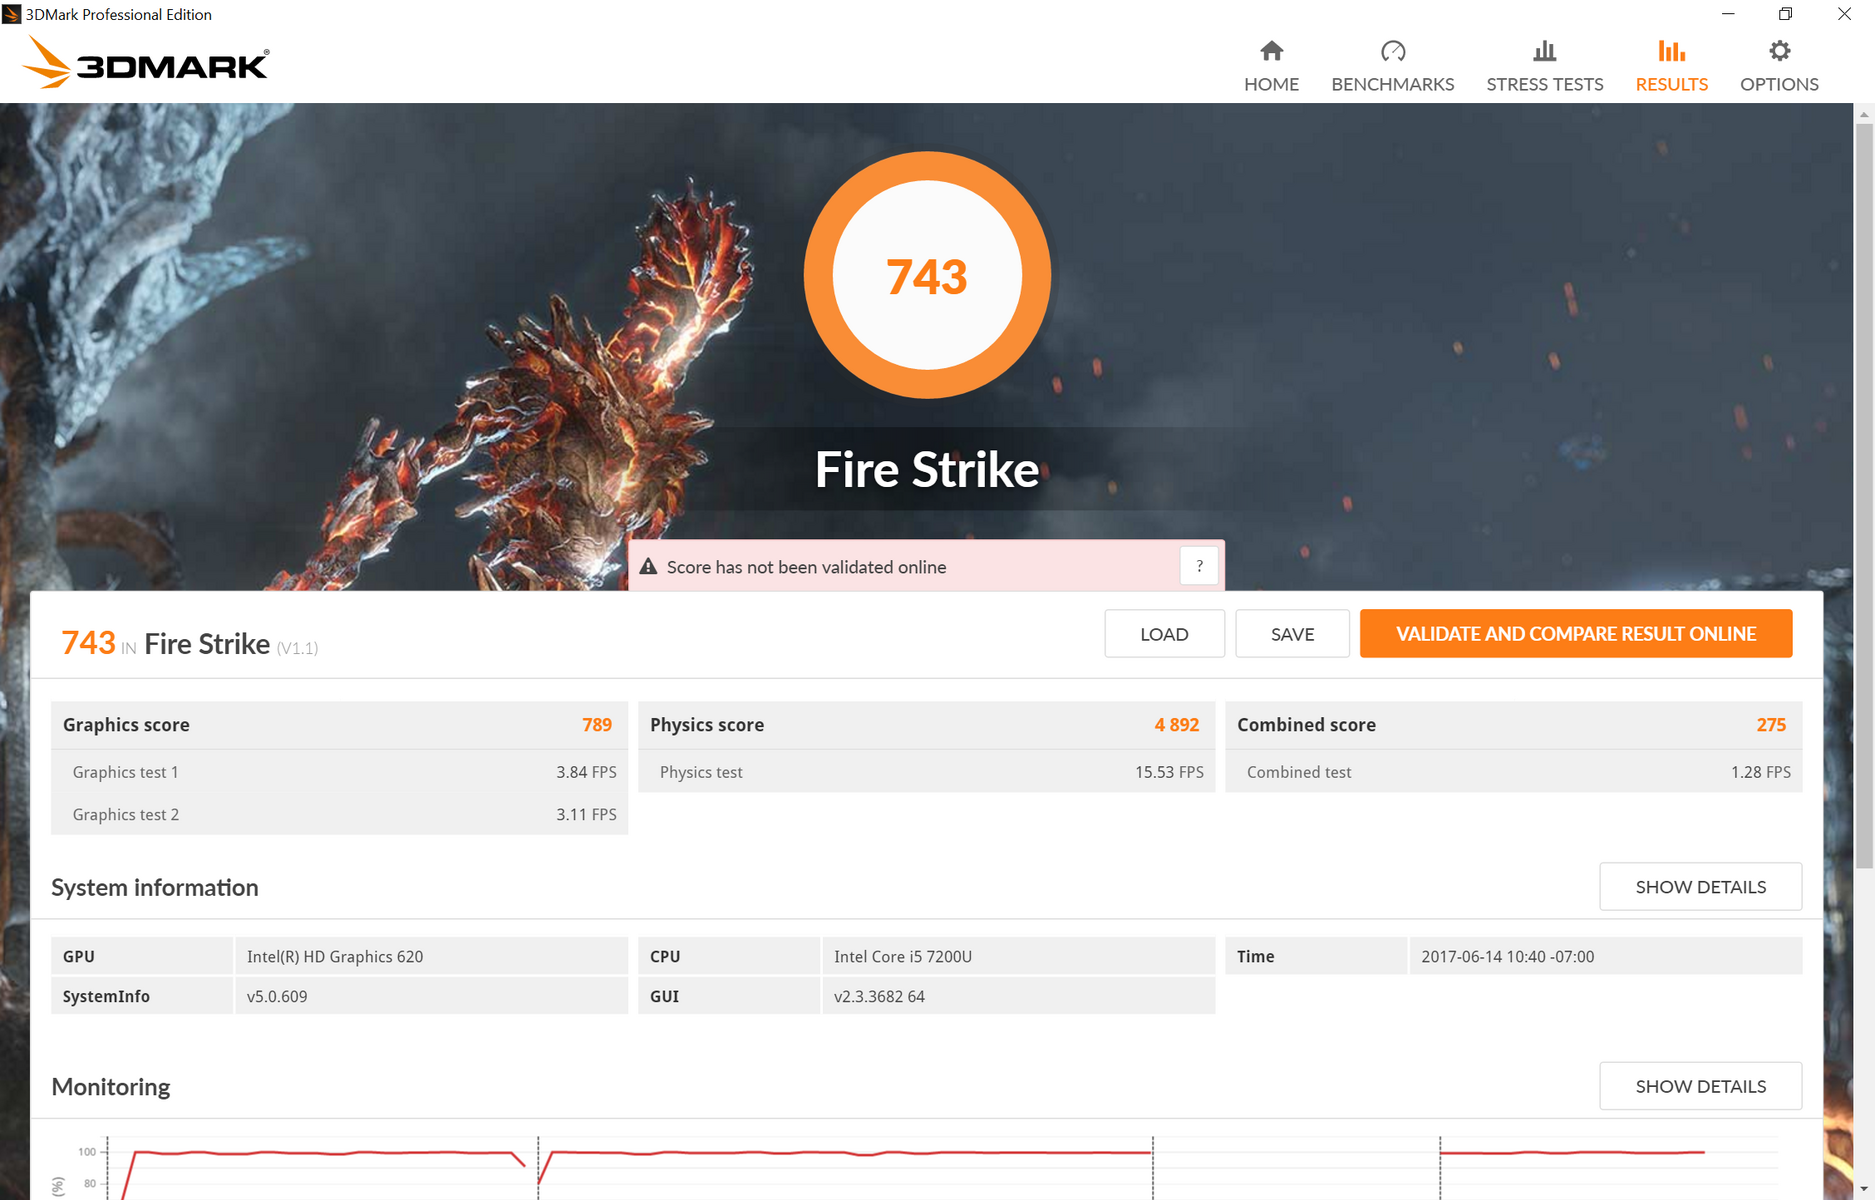Click the Physics test row

(926, 772)
